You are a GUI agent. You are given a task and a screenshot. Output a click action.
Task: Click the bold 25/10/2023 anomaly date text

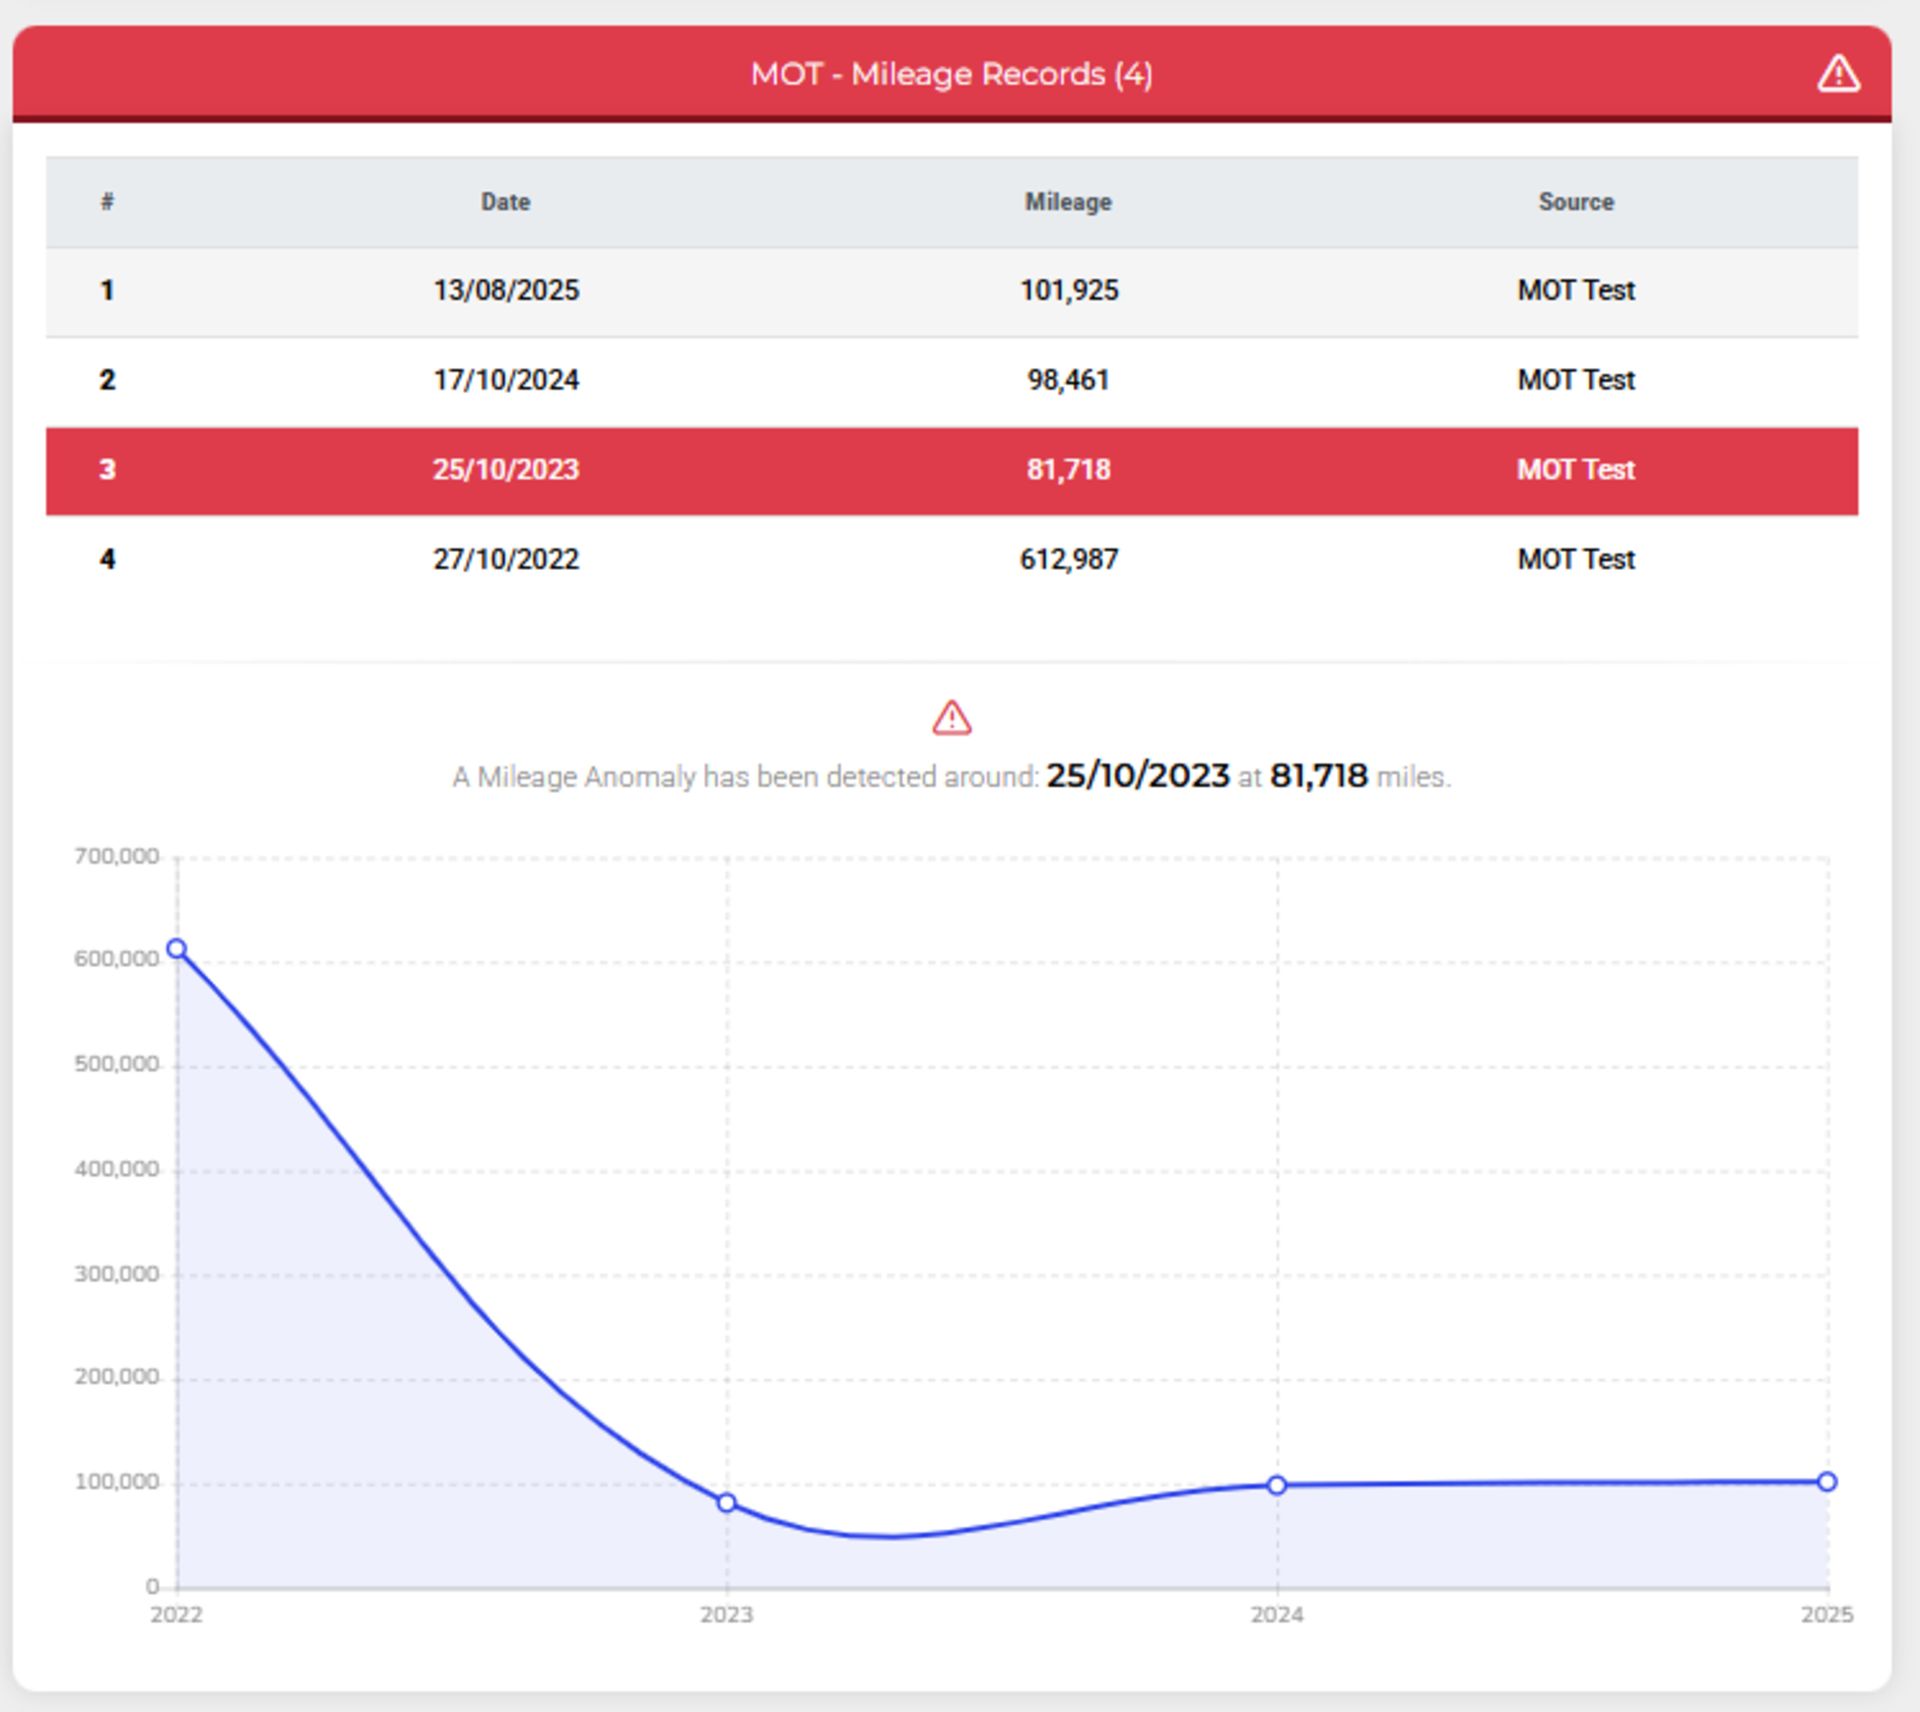pyautogui.click(x=1137, y=776)
